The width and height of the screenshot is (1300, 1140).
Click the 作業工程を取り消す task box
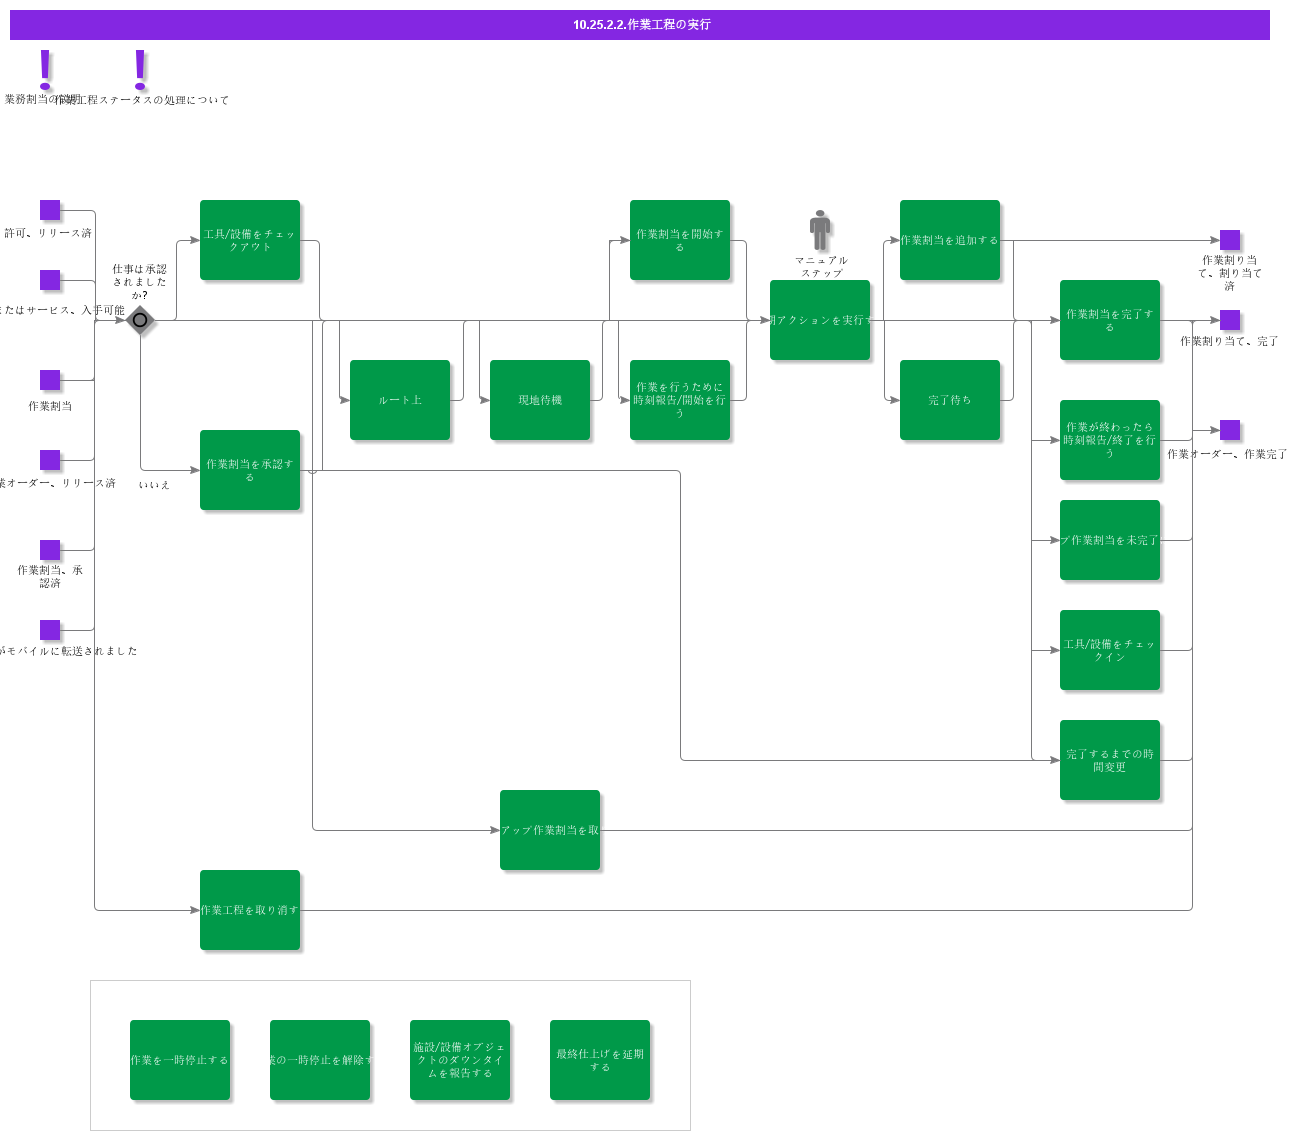pyautogui.click(x=251, y=910)
